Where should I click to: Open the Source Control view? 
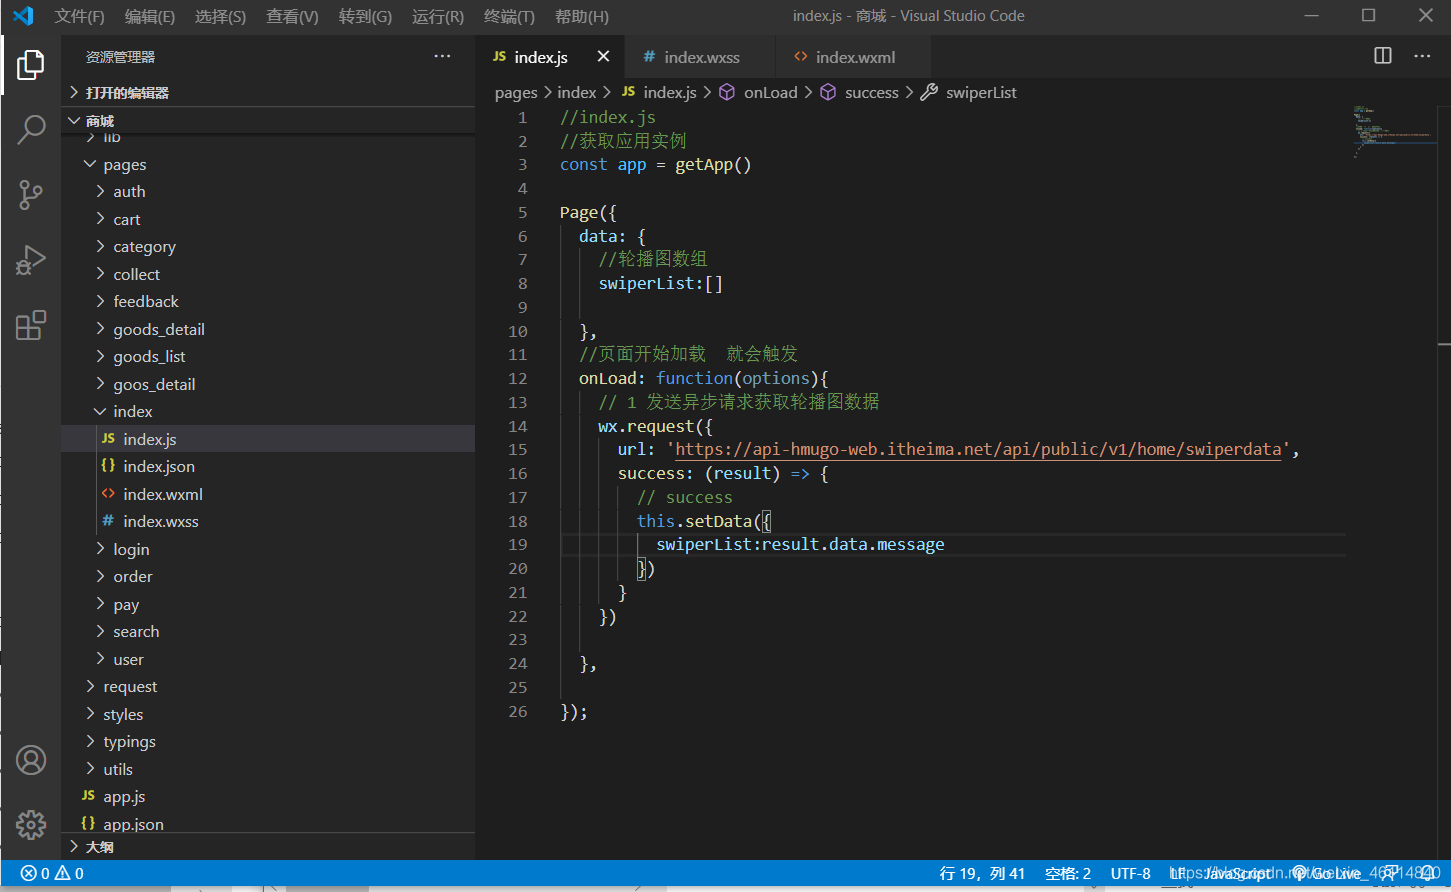point(31,195)
